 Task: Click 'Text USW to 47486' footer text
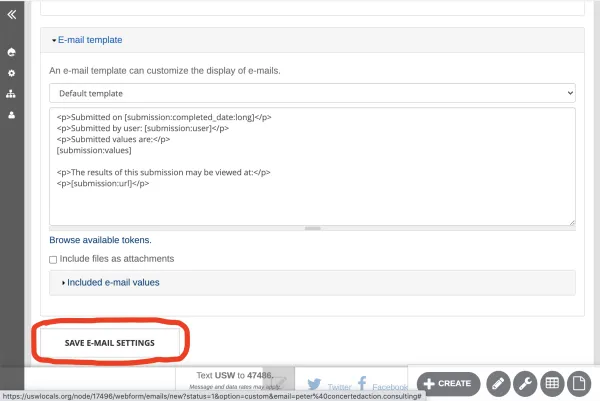click(235, 375)
